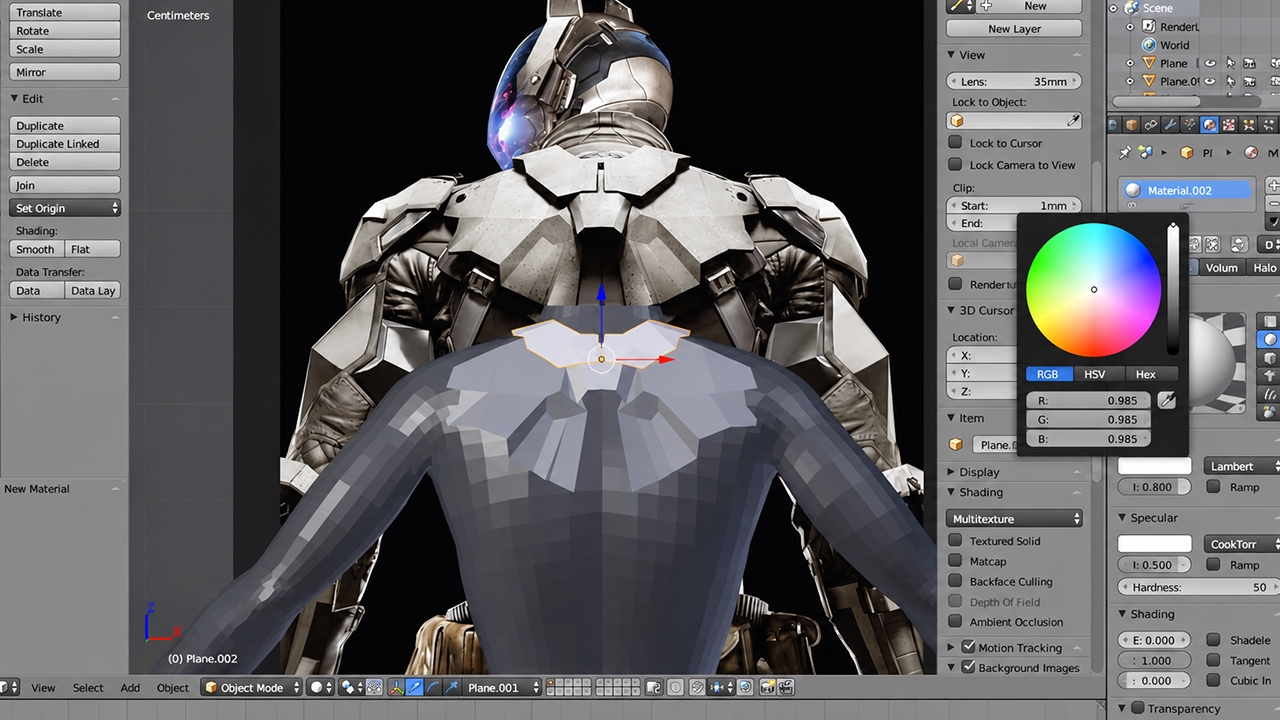Select the scale manipulator icon in header
The image size is (1280, 720).
451,687
